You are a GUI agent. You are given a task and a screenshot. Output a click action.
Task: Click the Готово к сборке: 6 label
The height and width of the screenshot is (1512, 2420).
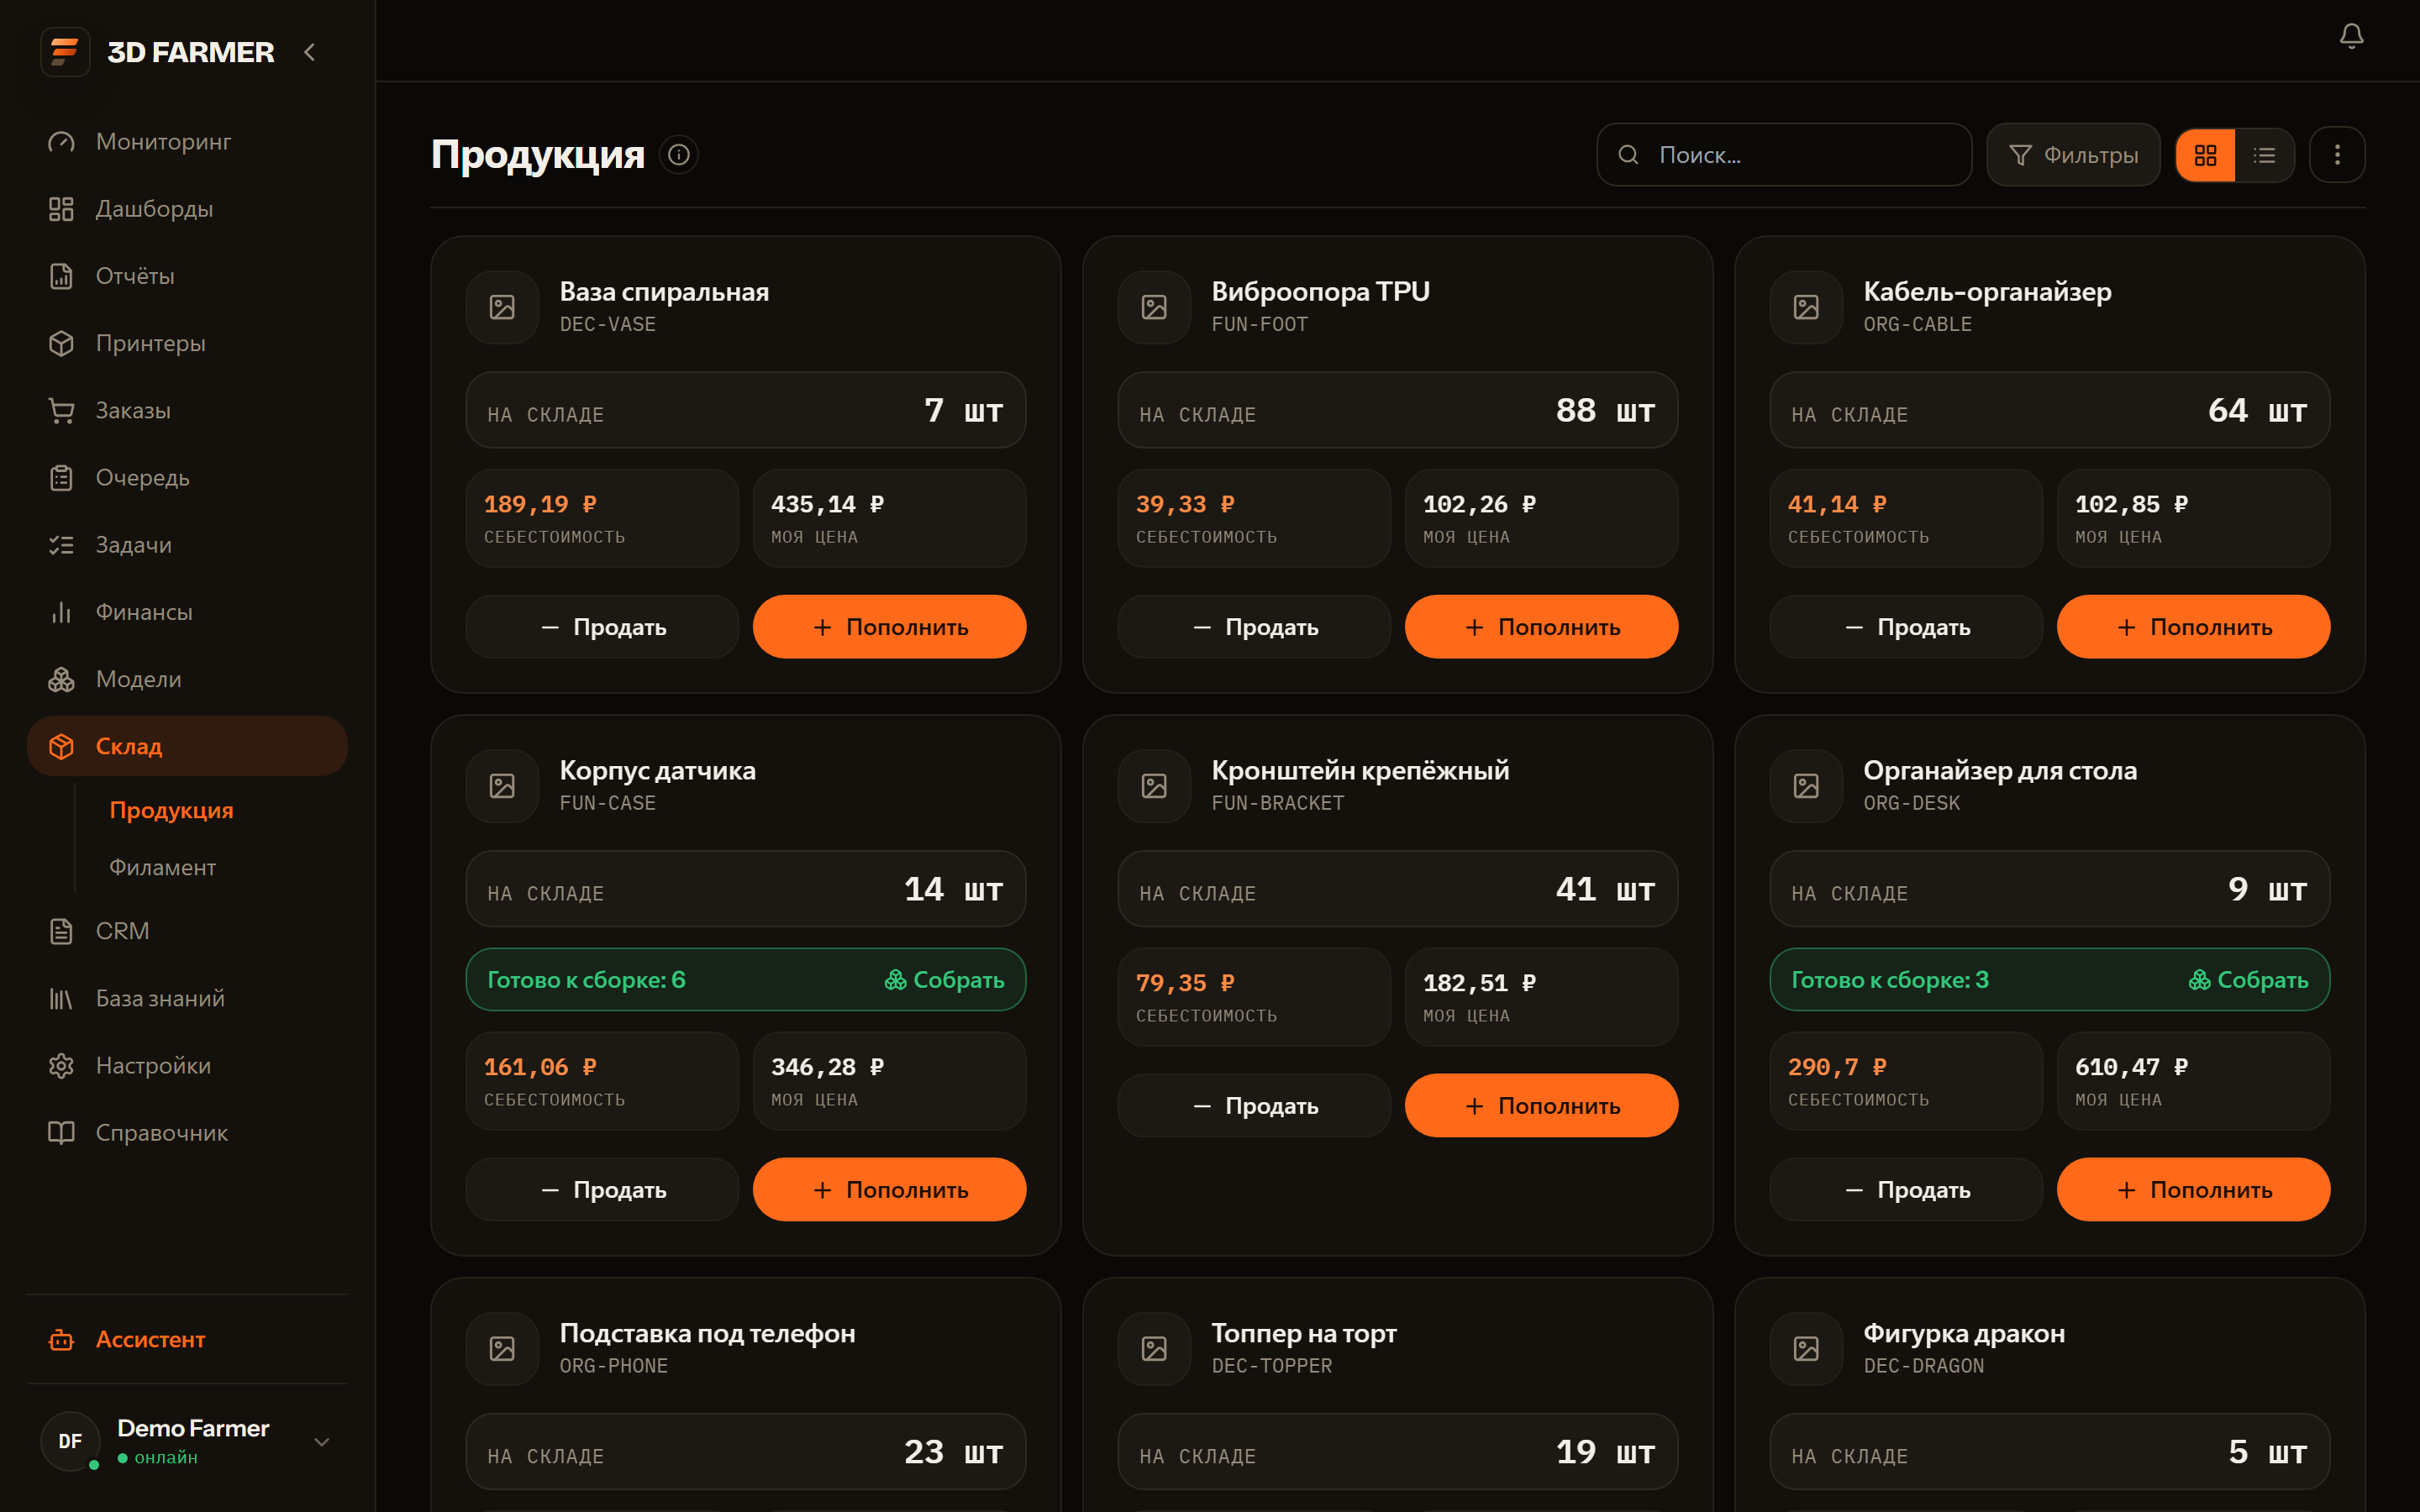click(x=586, y=980)
